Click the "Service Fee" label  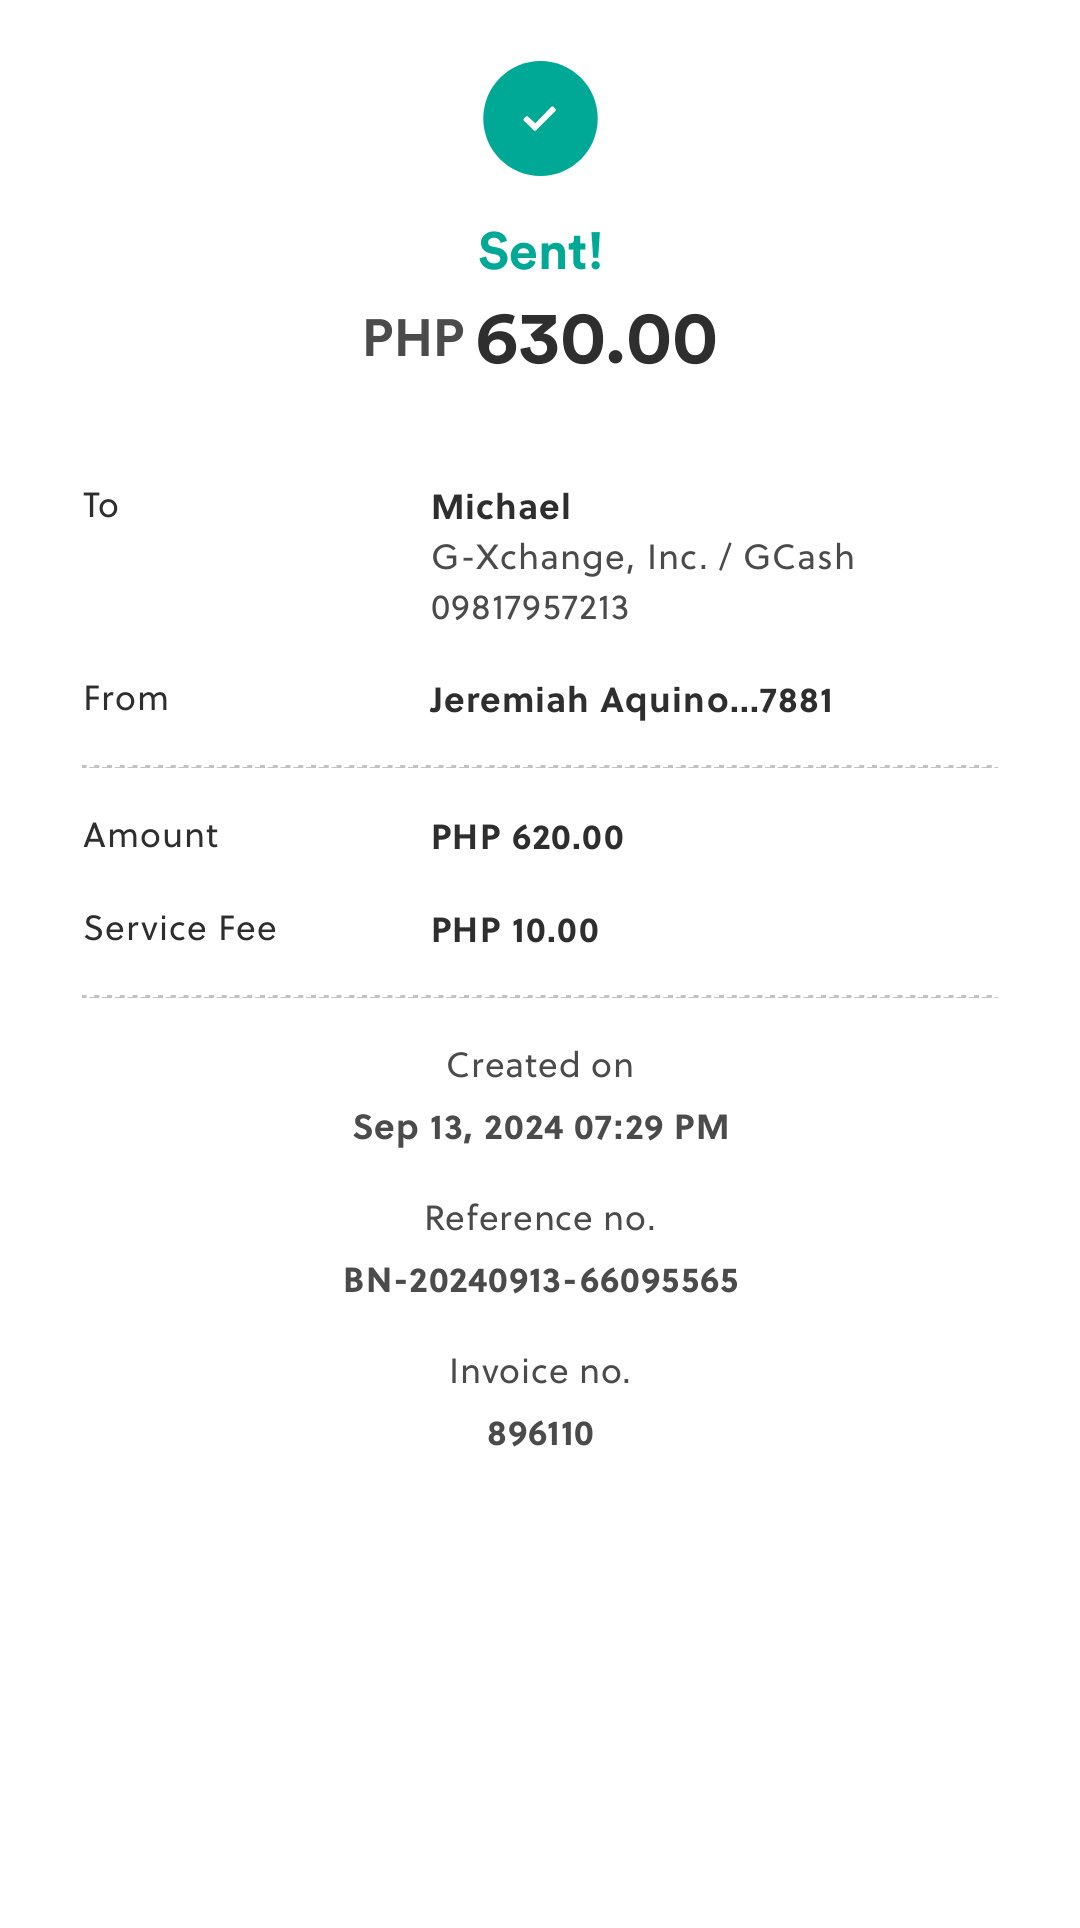pos(180,929)
